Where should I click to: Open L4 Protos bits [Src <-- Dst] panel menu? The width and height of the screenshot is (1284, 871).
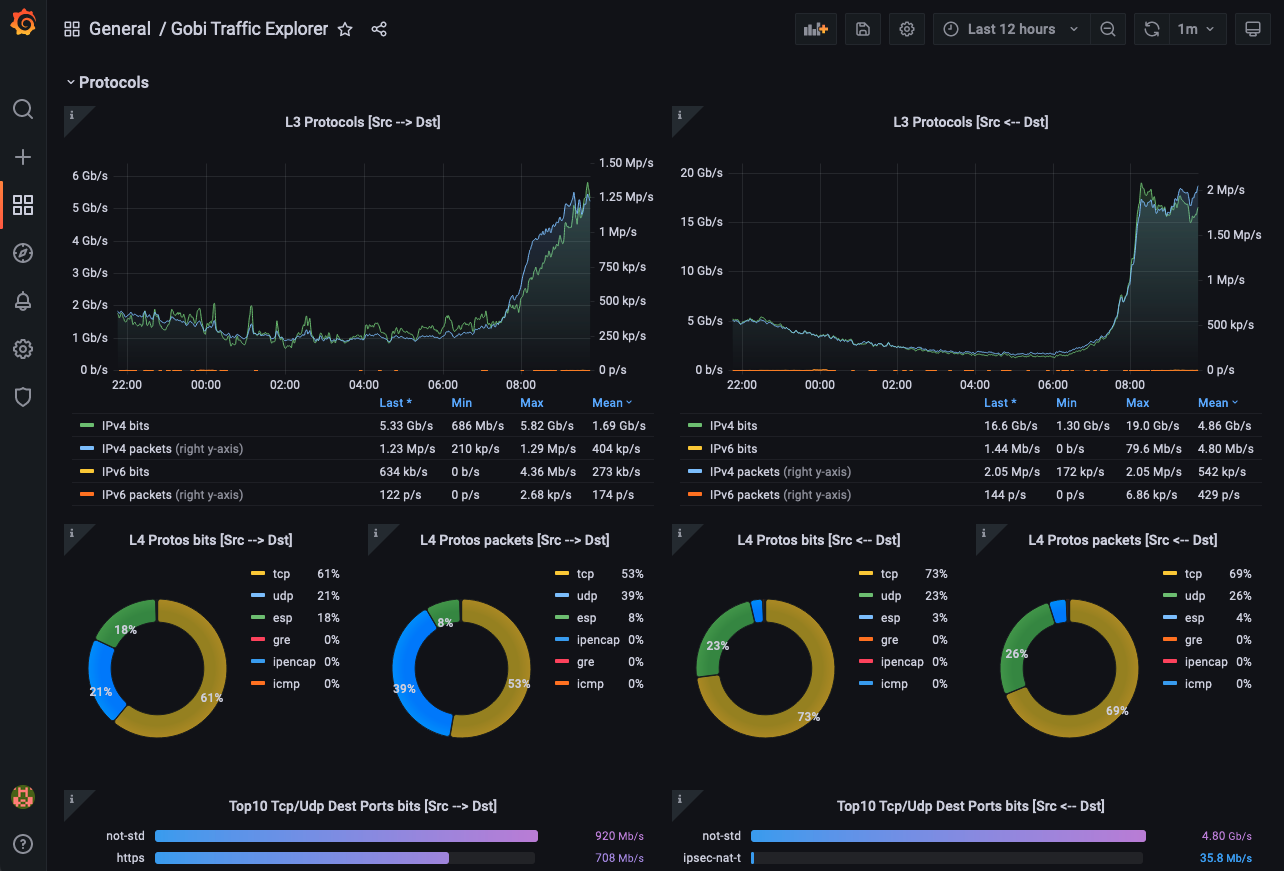click(x=819, y=540)
